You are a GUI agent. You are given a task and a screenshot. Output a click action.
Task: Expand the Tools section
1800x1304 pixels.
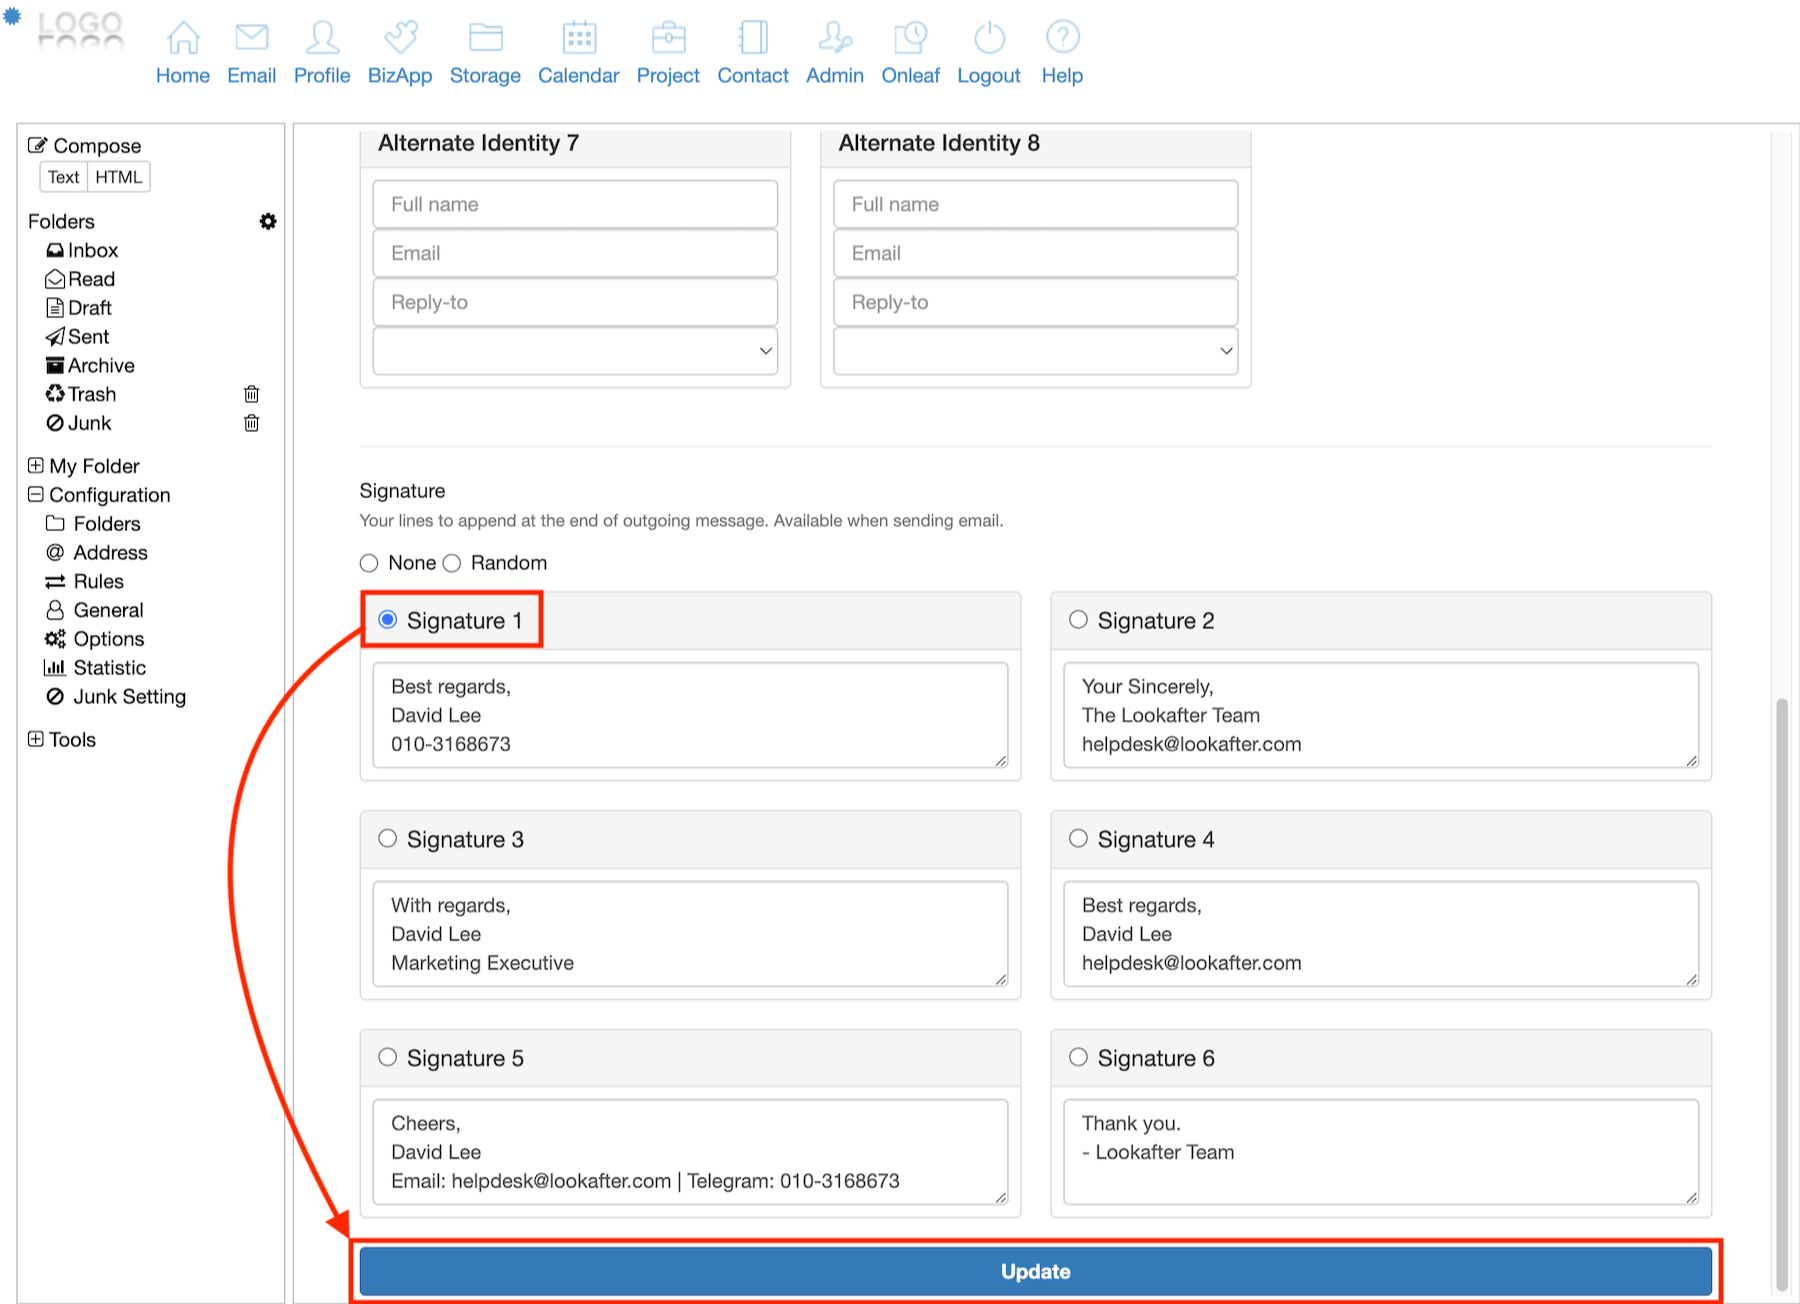click(x=36, y=739)
